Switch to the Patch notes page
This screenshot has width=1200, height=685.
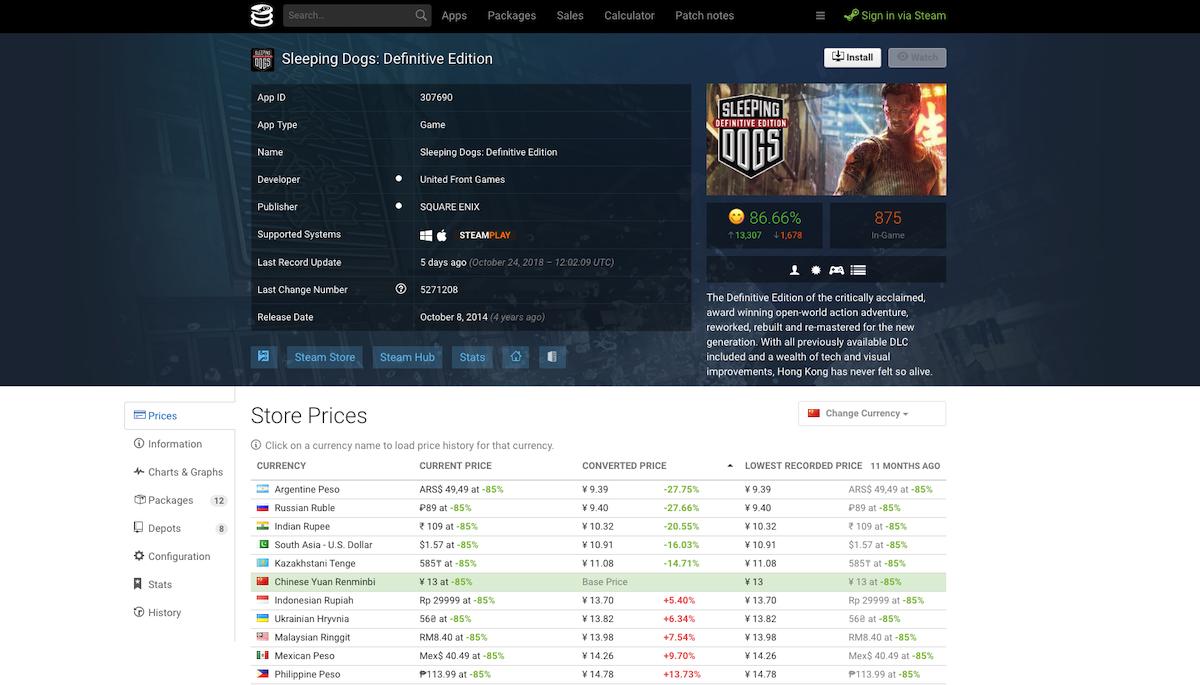704,15
